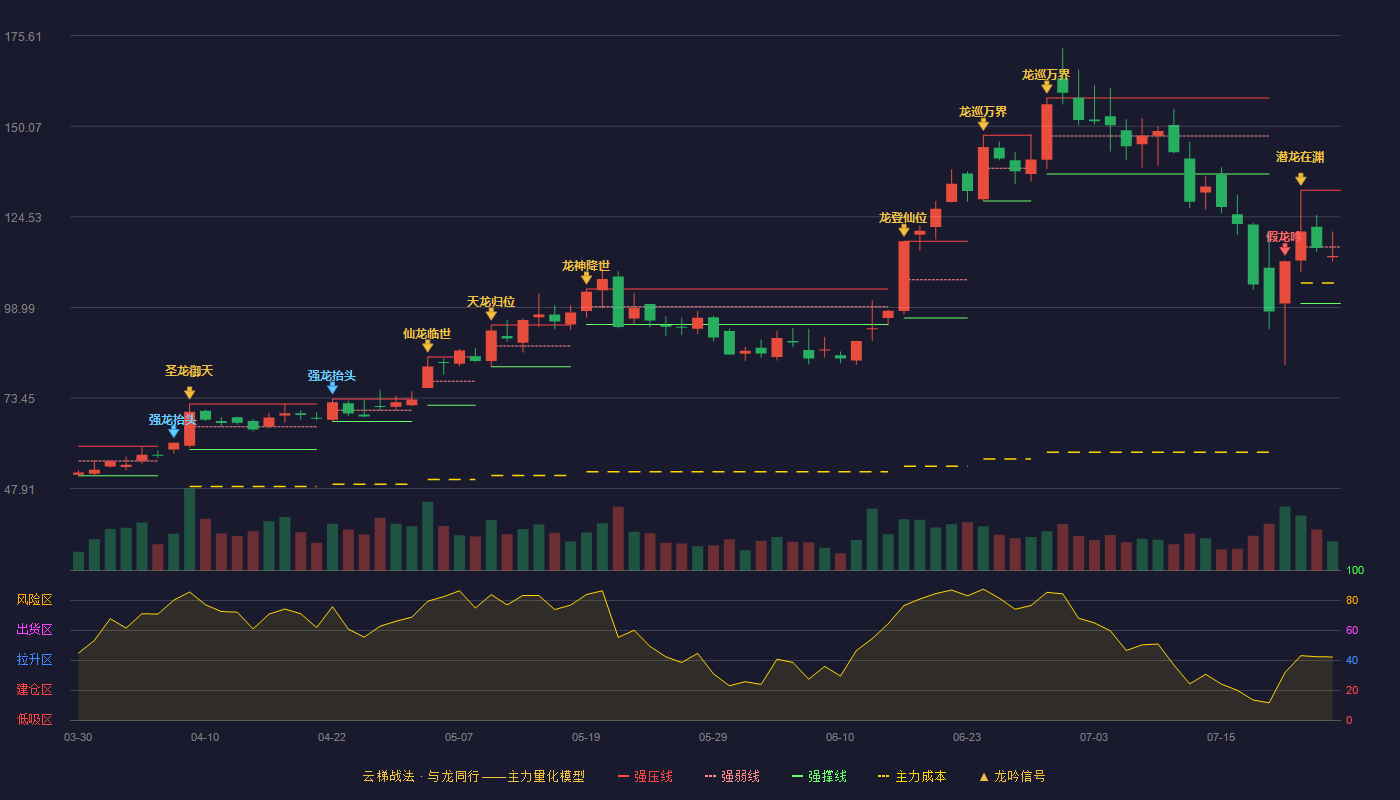The height and width of the screenshot is (800, 1400).
Task: Click the 风险区 zone label
Action: 34,600
